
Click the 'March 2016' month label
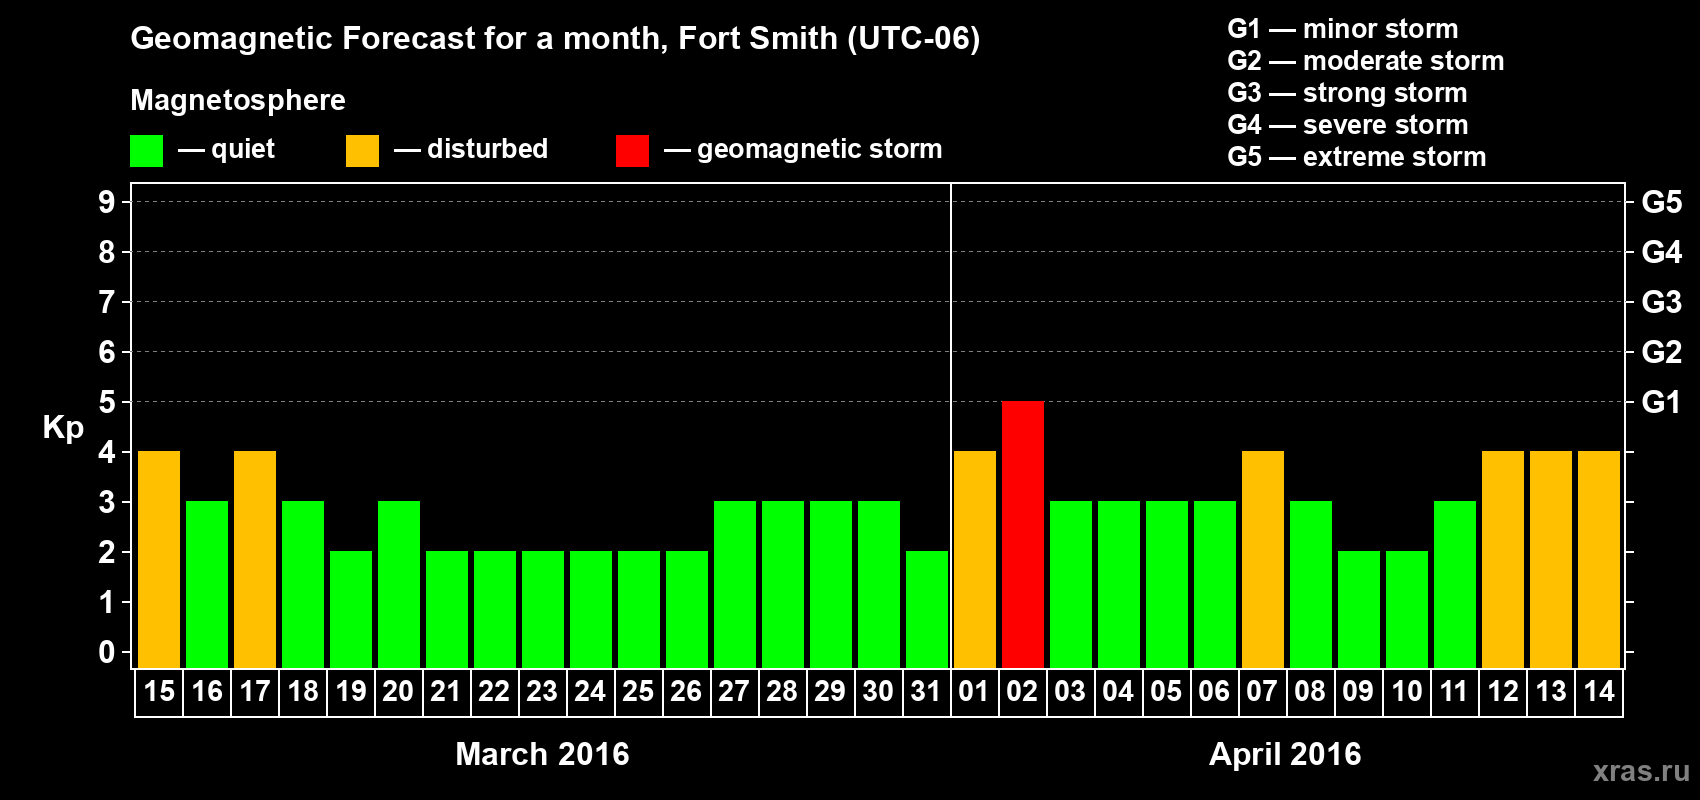[542, 754]
